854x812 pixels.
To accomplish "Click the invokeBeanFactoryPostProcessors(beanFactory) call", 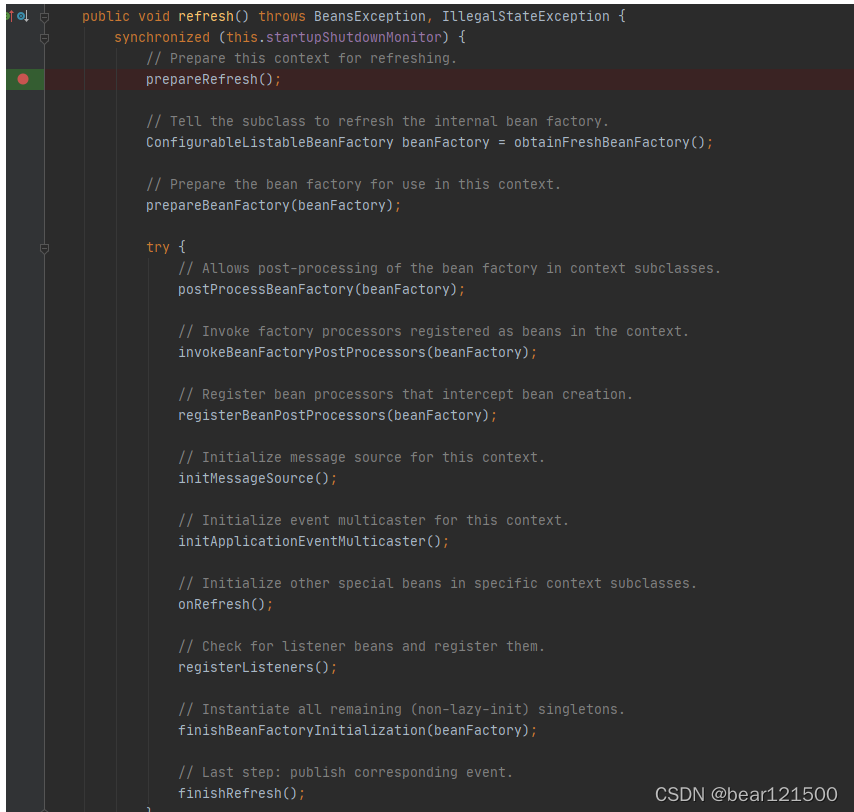I will 353,352.
